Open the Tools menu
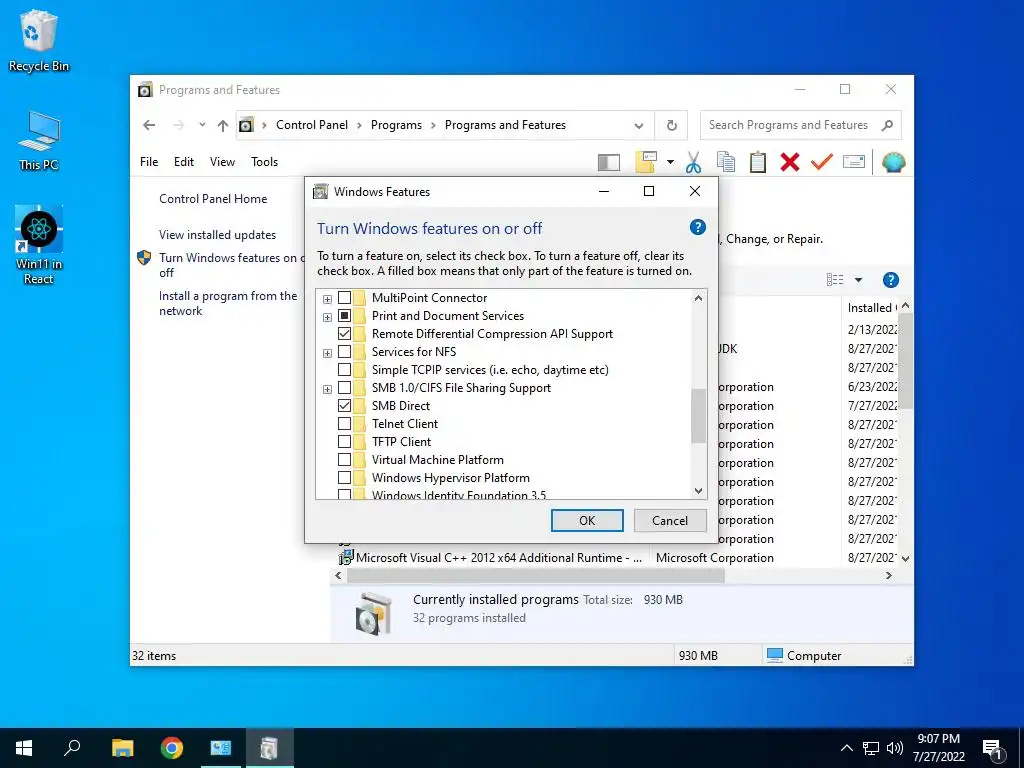 pyautogui.click(x=264, y=162)
